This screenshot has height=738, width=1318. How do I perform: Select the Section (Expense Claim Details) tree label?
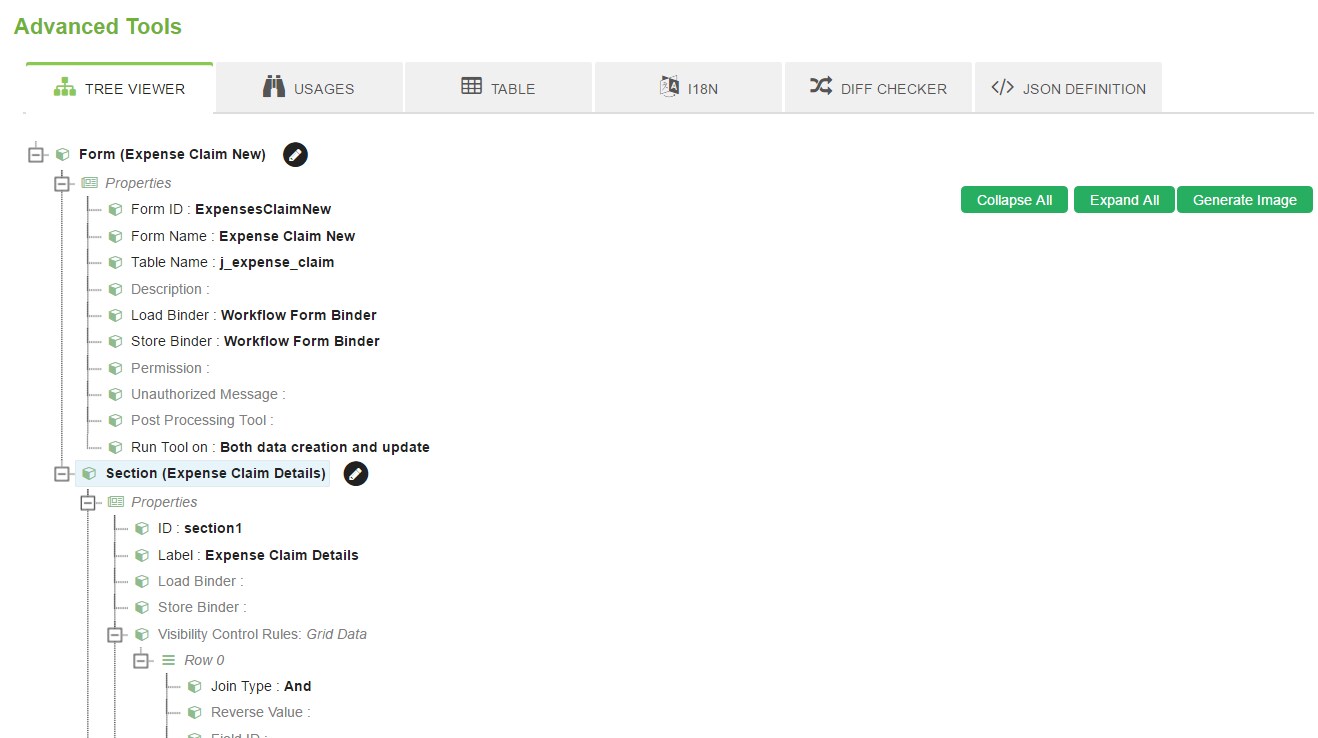coord(216,473)
